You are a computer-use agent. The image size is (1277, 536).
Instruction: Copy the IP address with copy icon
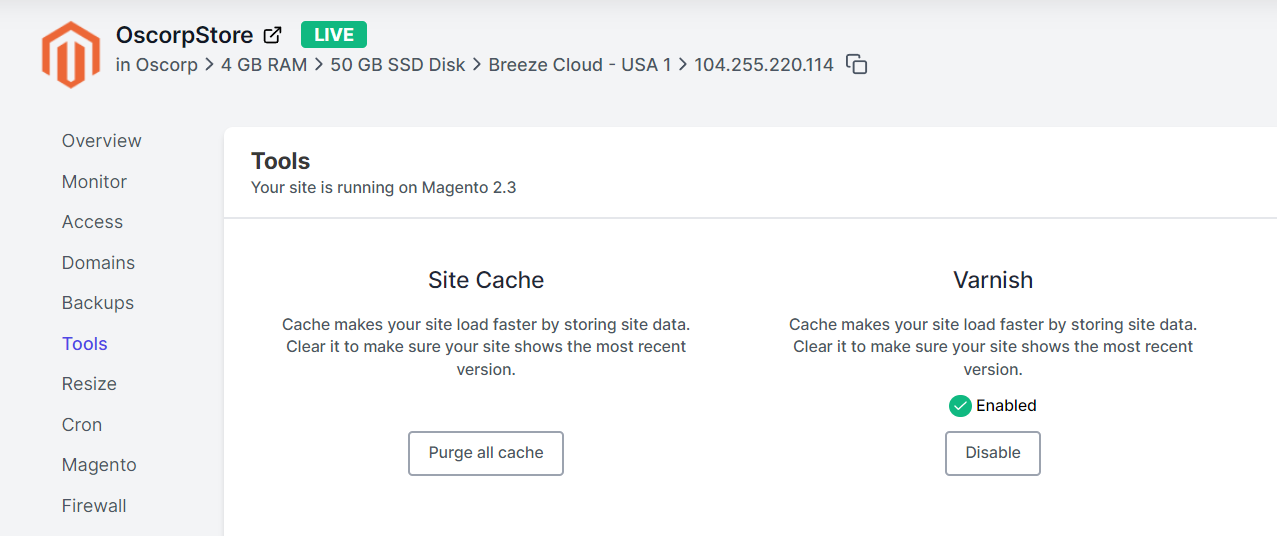[856, 64]
